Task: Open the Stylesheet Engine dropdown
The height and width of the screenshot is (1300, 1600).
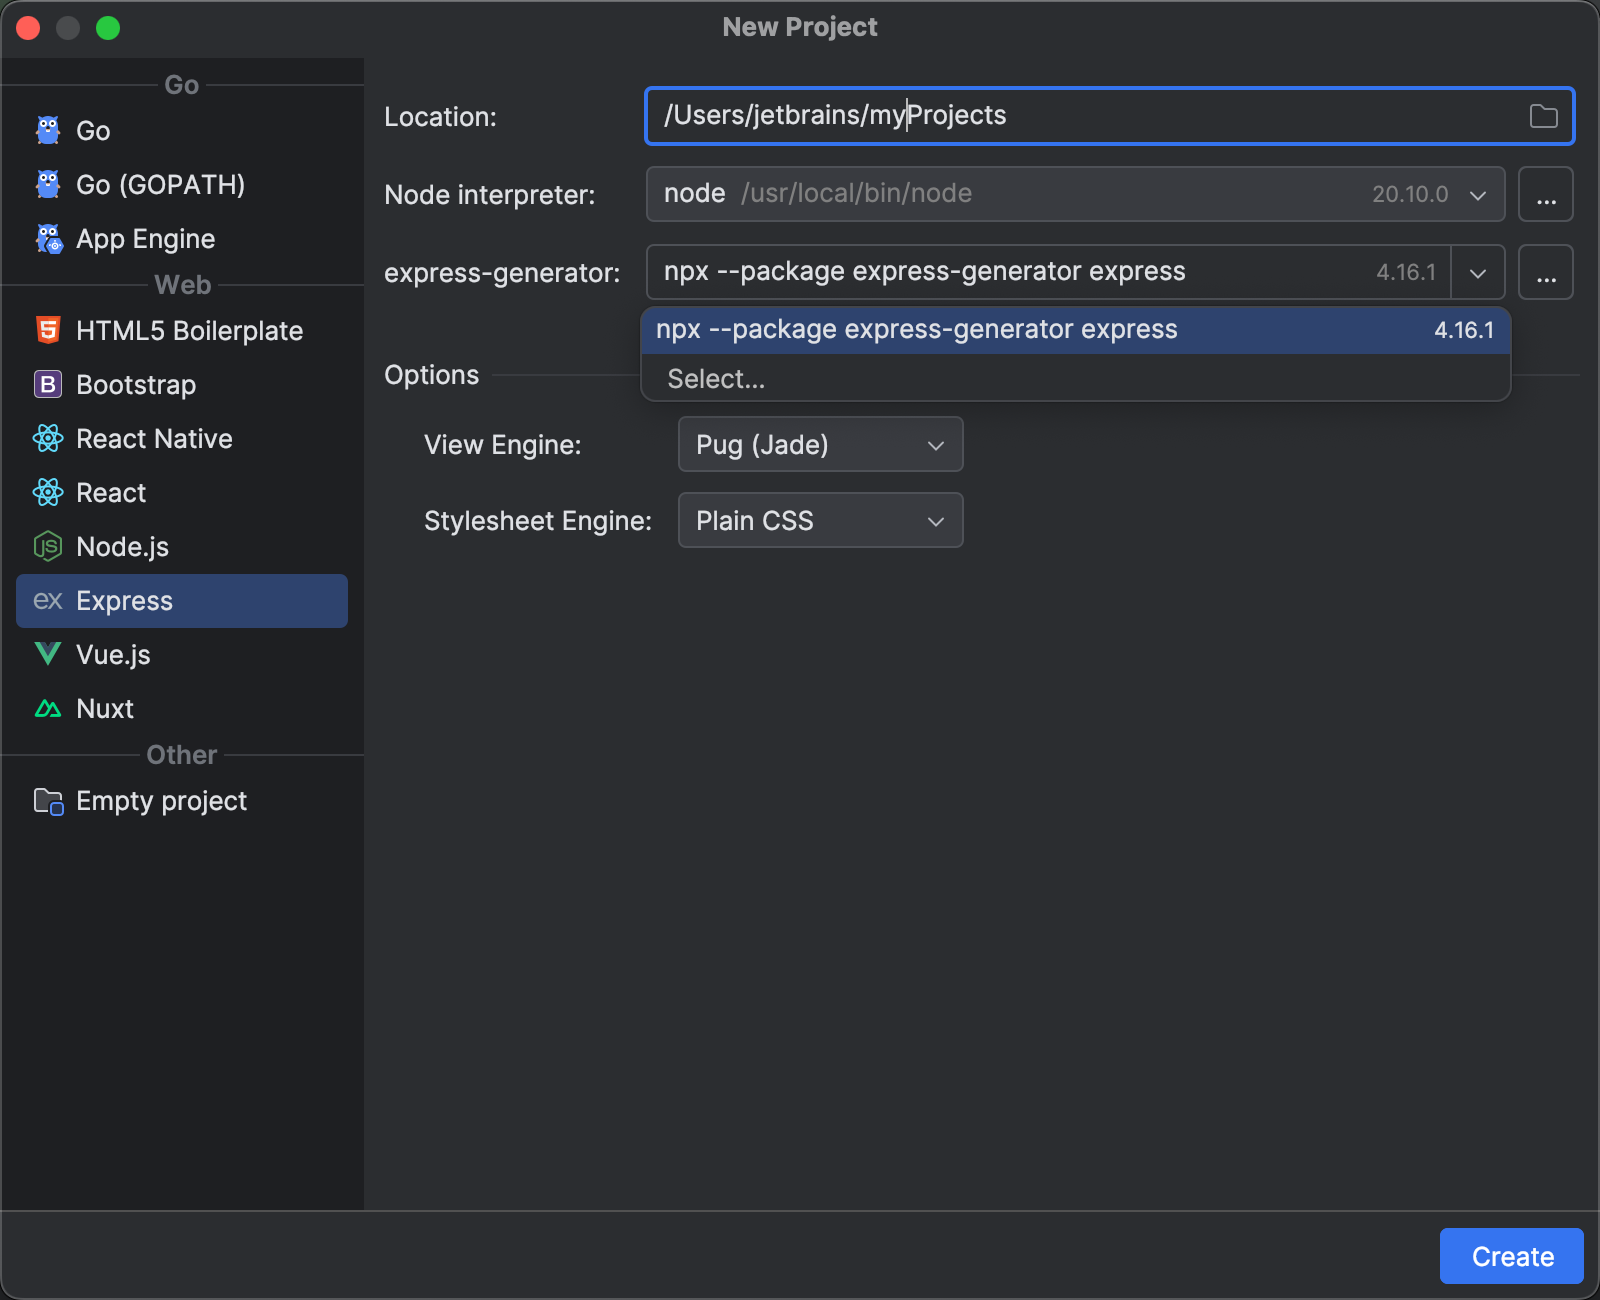Action: tap(819, 520)
